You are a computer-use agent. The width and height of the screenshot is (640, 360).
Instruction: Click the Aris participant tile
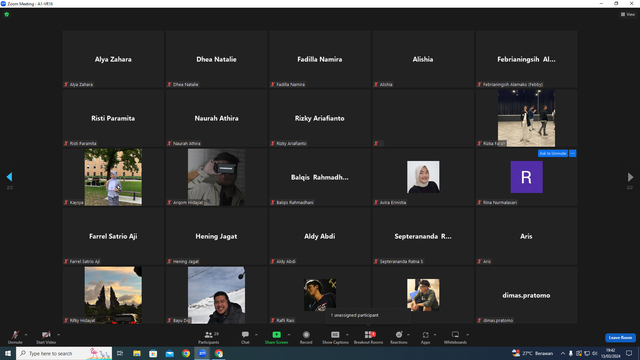click(526, 236)
